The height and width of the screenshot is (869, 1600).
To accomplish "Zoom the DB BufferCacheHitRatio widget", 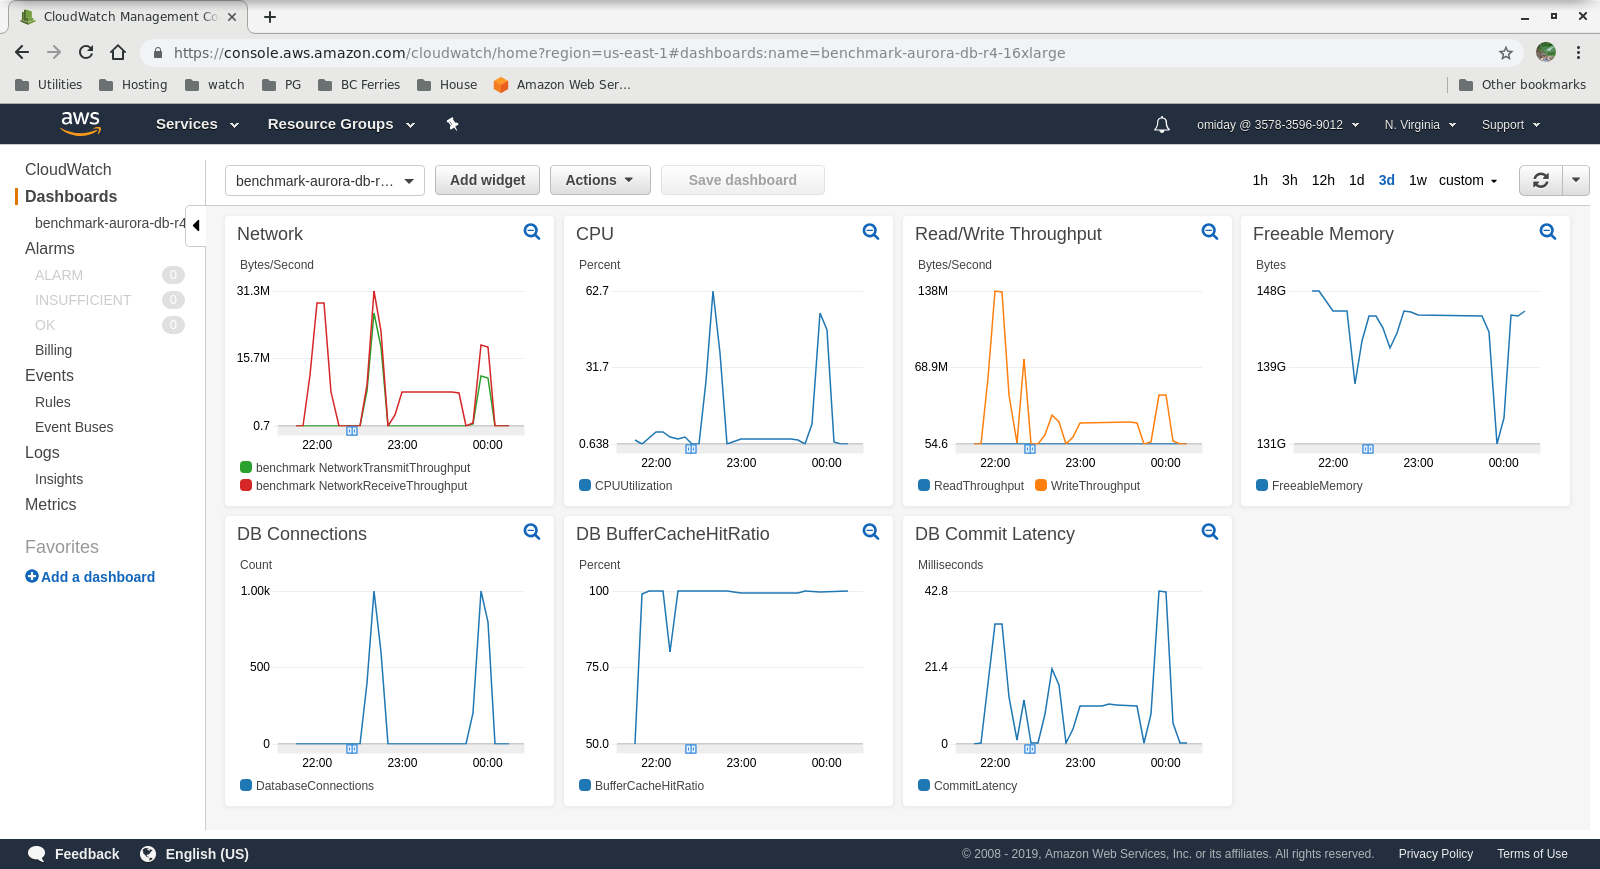I will click(x=871, y=532).
